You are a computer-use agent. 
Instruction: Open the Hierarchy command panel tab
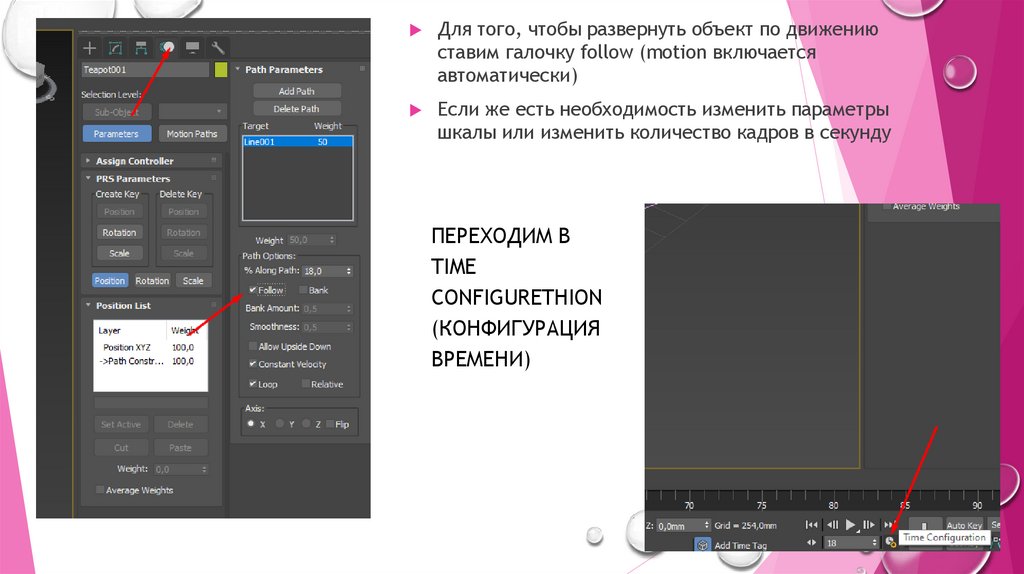[141, 48]
